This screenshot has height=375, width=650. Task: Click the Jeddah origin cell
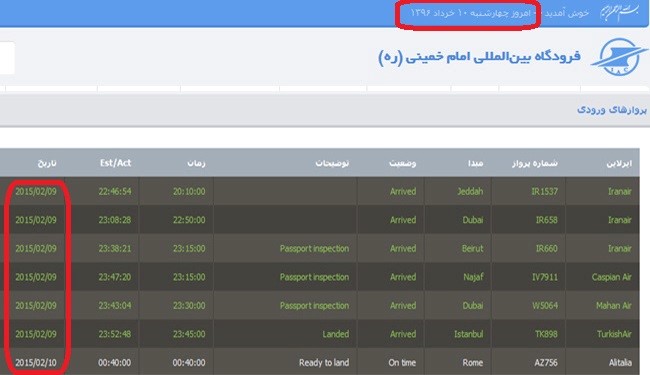470,191
